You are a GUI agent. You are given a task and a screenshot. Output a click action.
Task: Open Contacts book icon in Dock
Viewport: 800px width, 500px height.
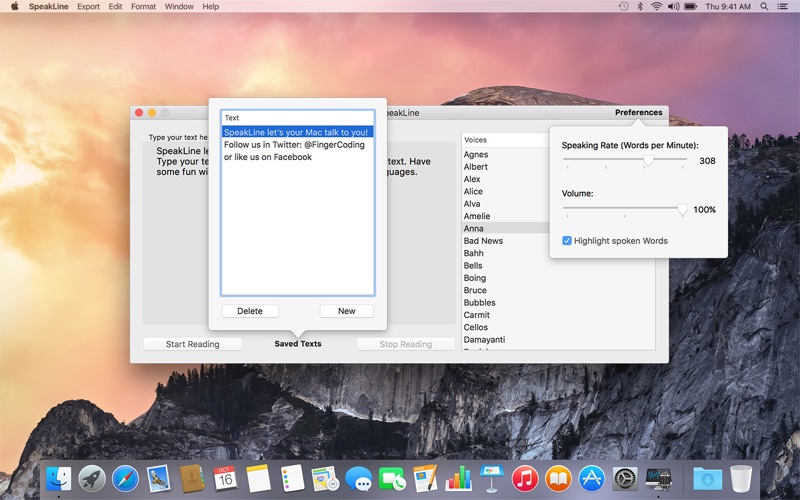click(x=192, y=479)
